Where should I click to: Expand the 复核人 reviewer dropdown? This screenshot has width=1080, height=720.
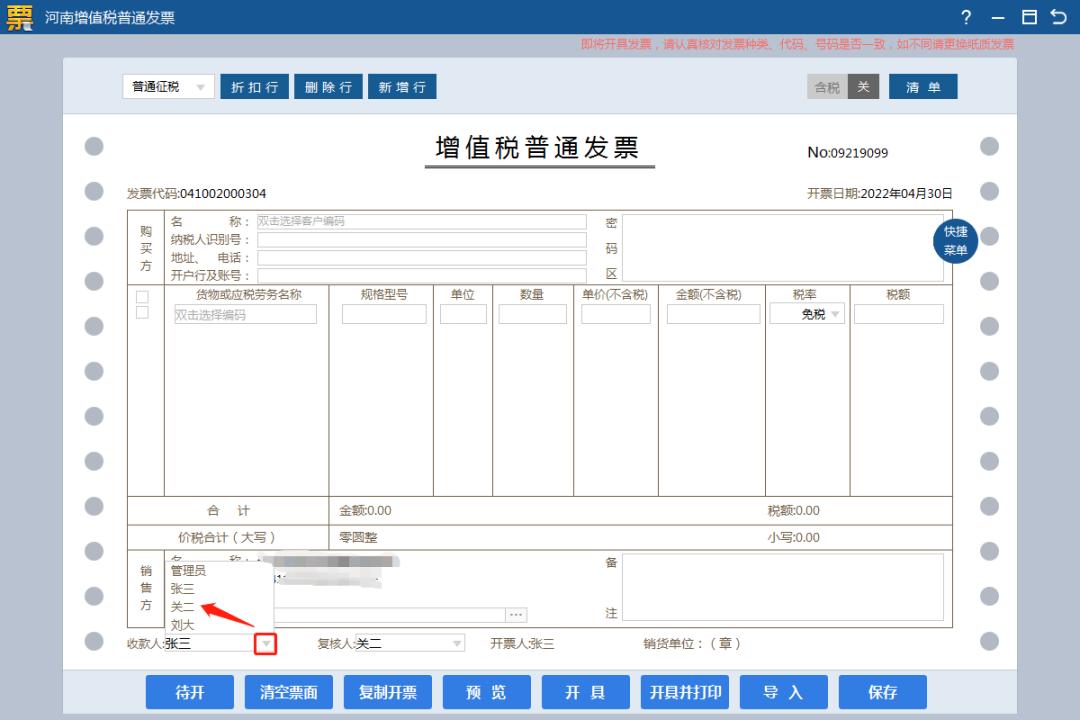point(456,643)
